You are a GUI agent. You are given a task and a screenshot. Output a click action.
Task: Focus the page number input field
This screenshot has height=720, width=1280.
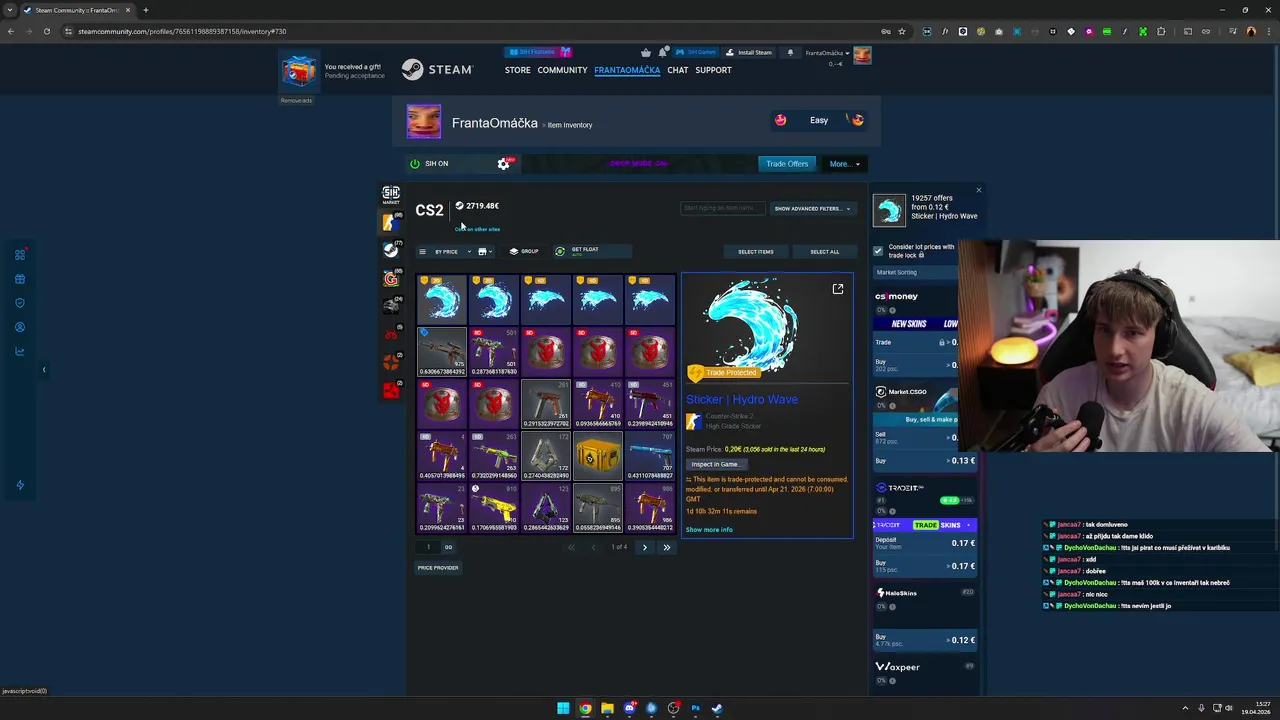click(x=429, y=547)
